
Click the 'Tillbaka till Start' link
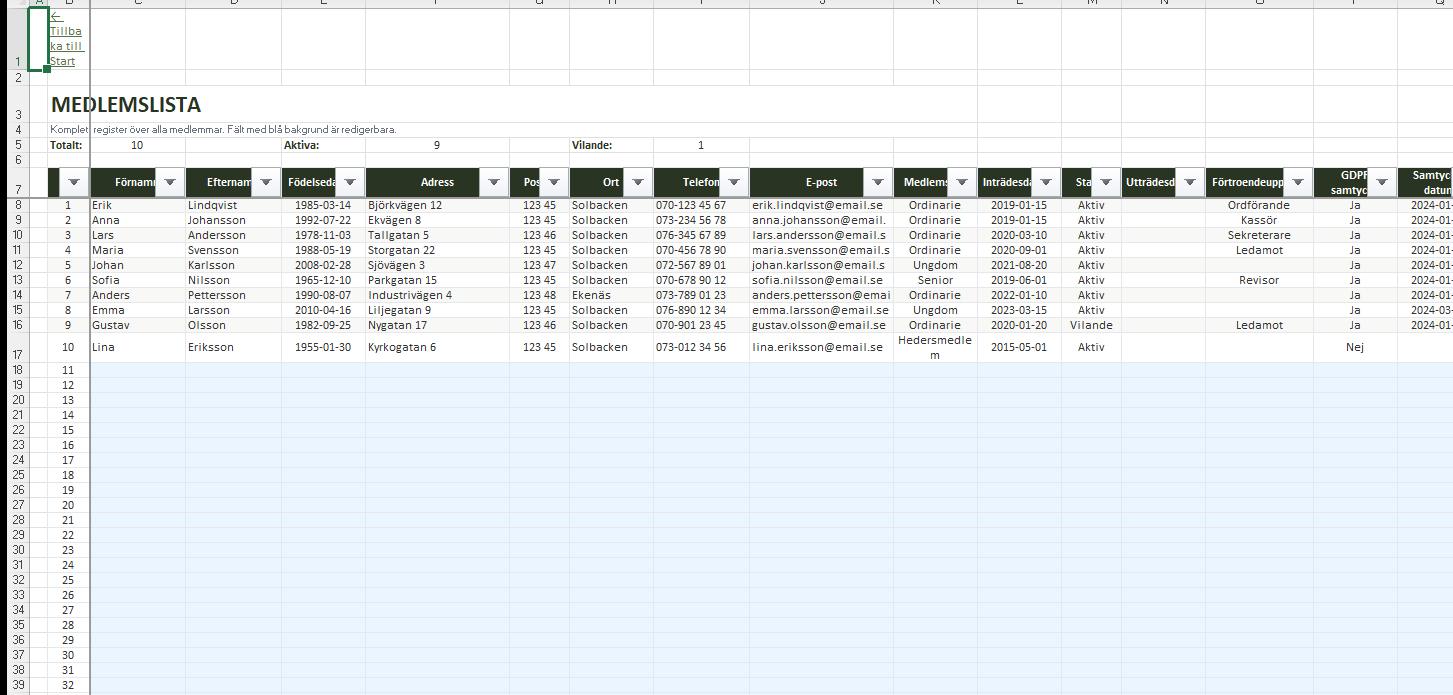[x=66, y=45]
